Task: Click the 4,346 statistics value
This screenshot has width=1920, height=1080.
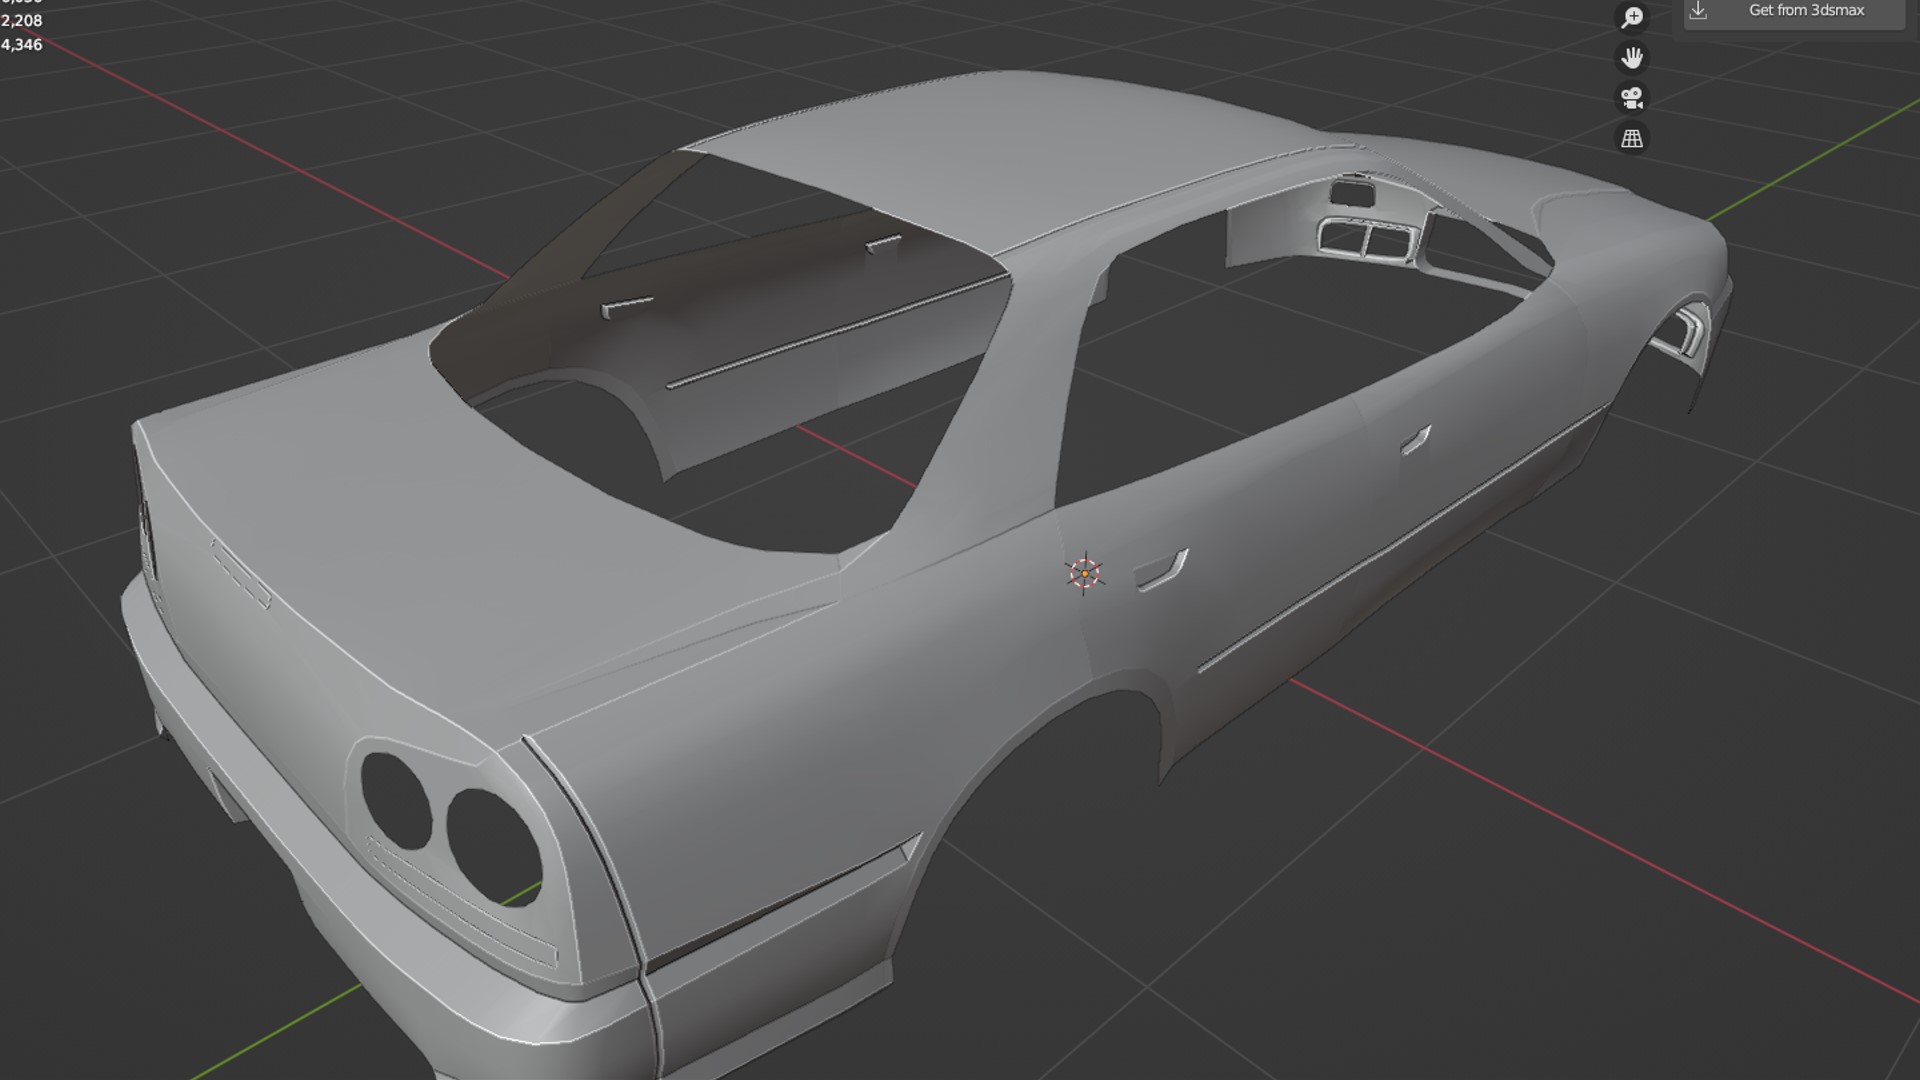Action: tap(22, 45)
